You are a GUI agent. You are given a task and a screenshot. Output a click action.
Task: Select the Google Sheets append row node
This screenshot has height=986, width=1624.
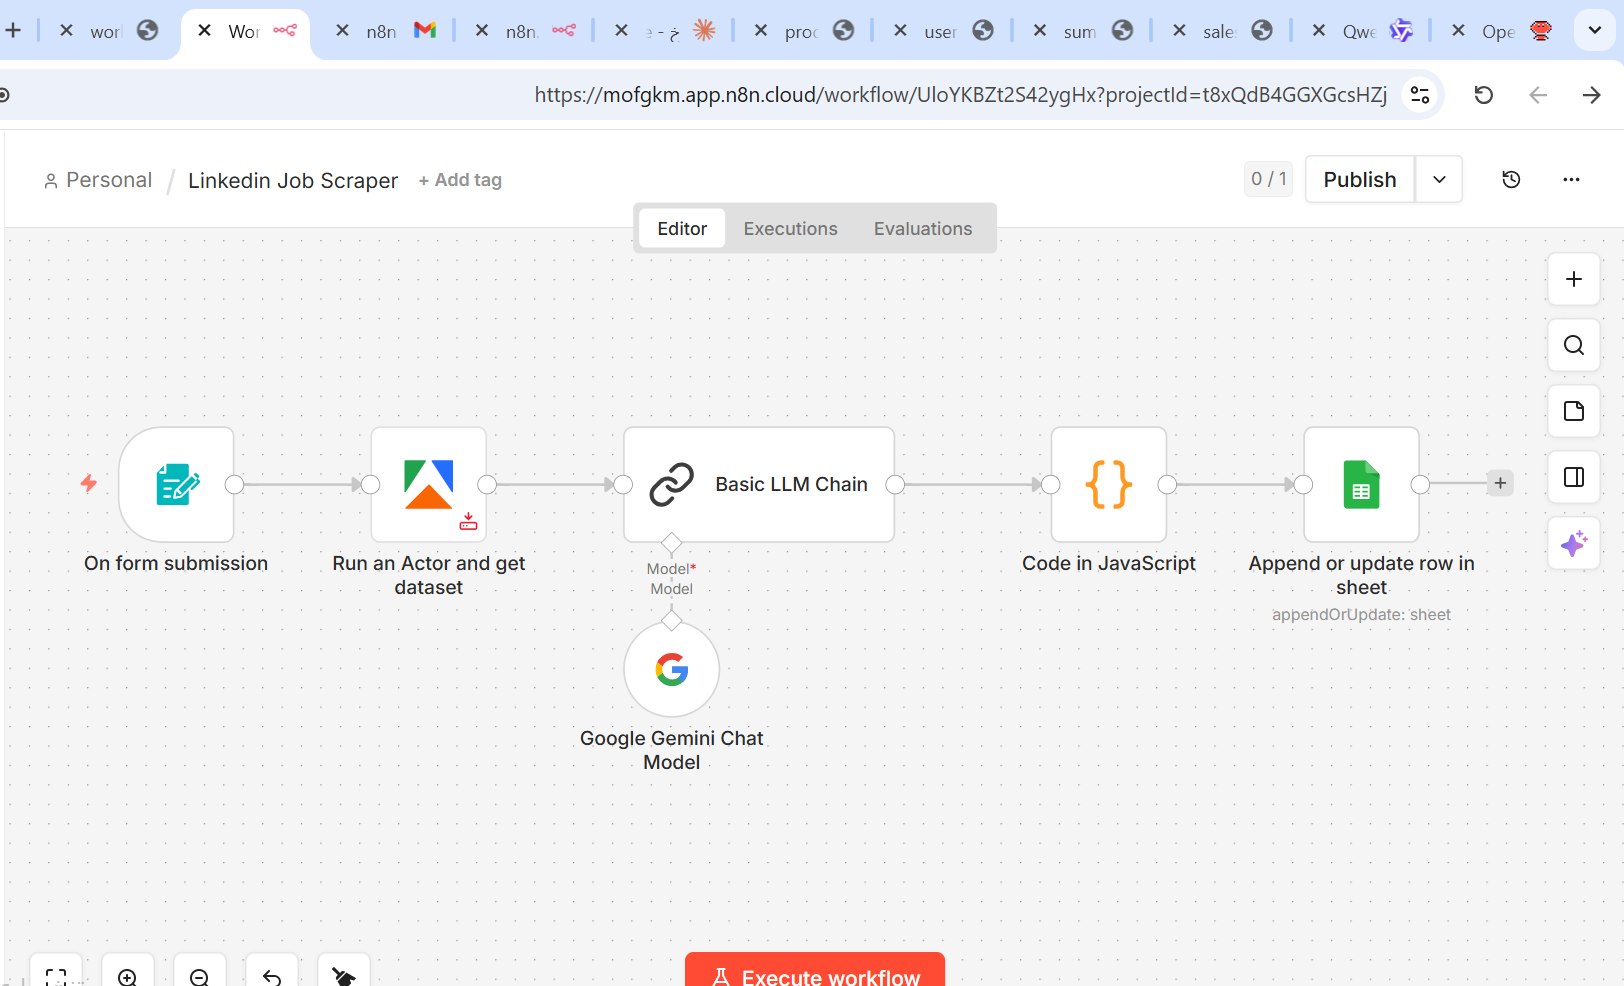pos(1361,485)
